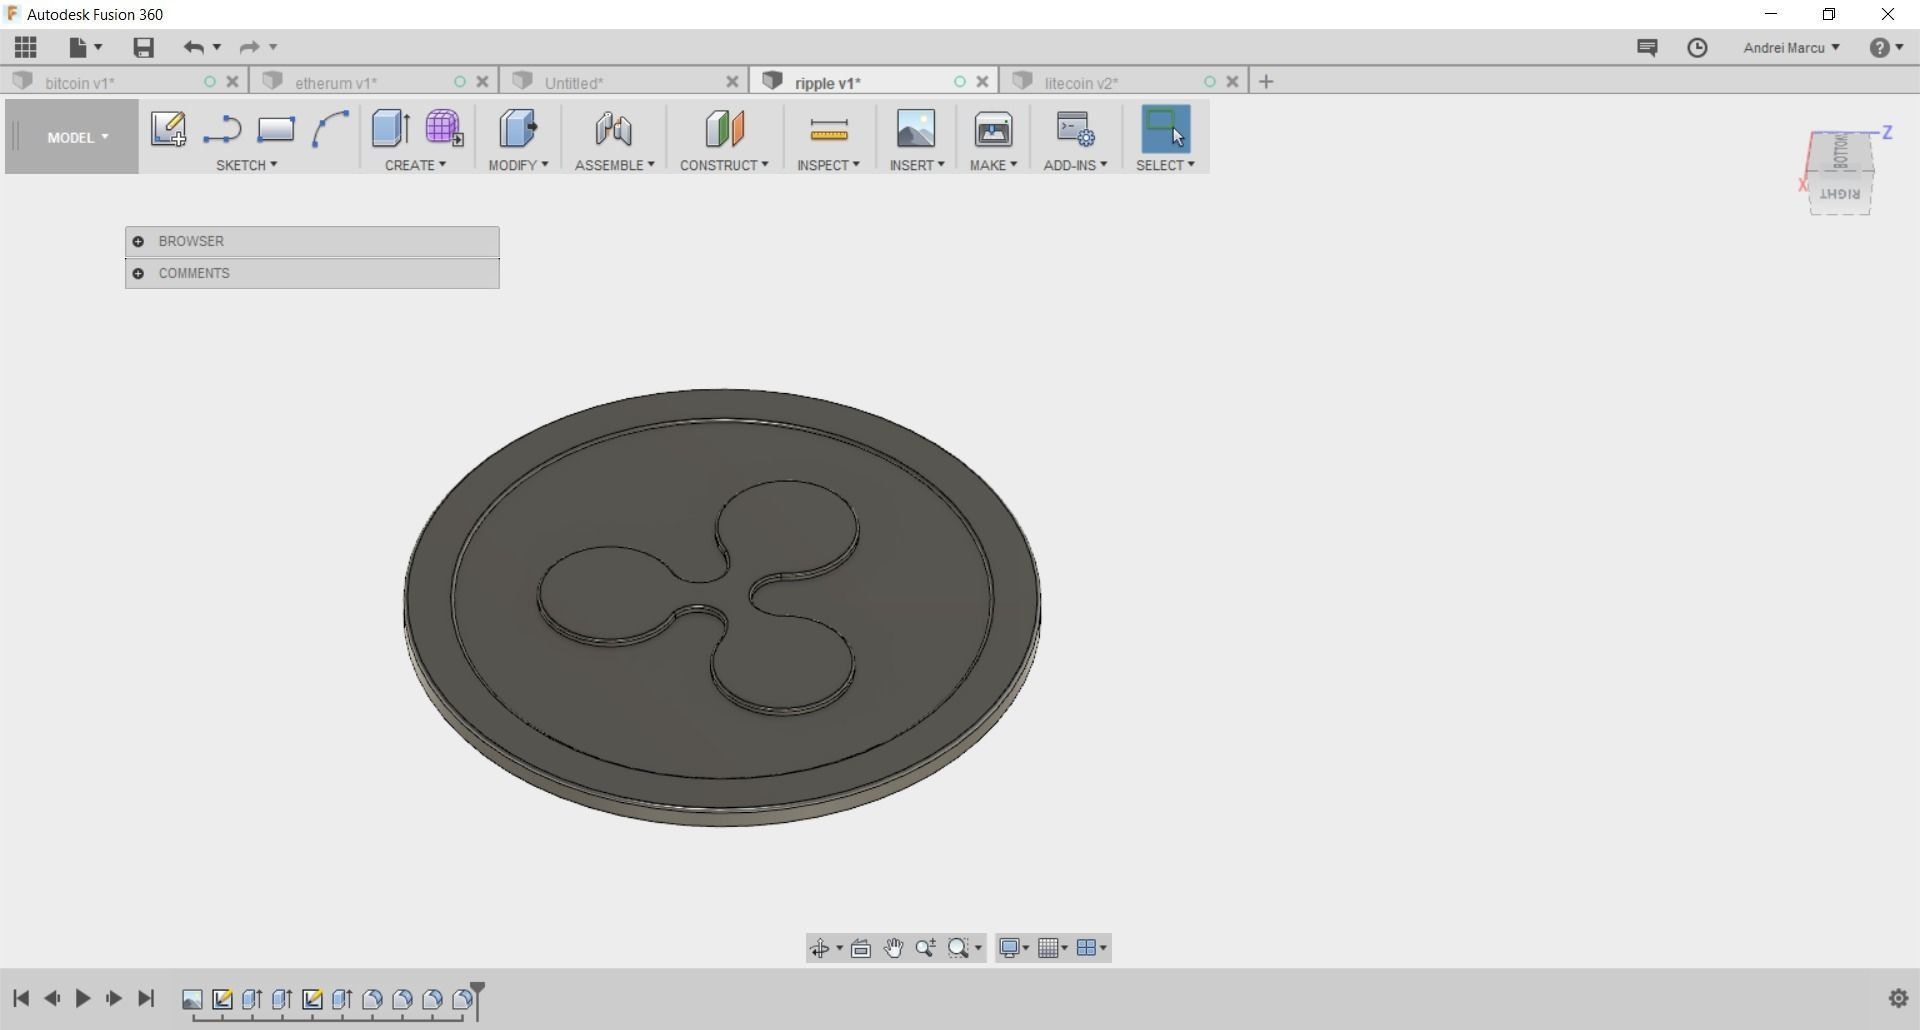1920x1030 pixels.
Task: Click the Create Form tool
Action: 444,129
